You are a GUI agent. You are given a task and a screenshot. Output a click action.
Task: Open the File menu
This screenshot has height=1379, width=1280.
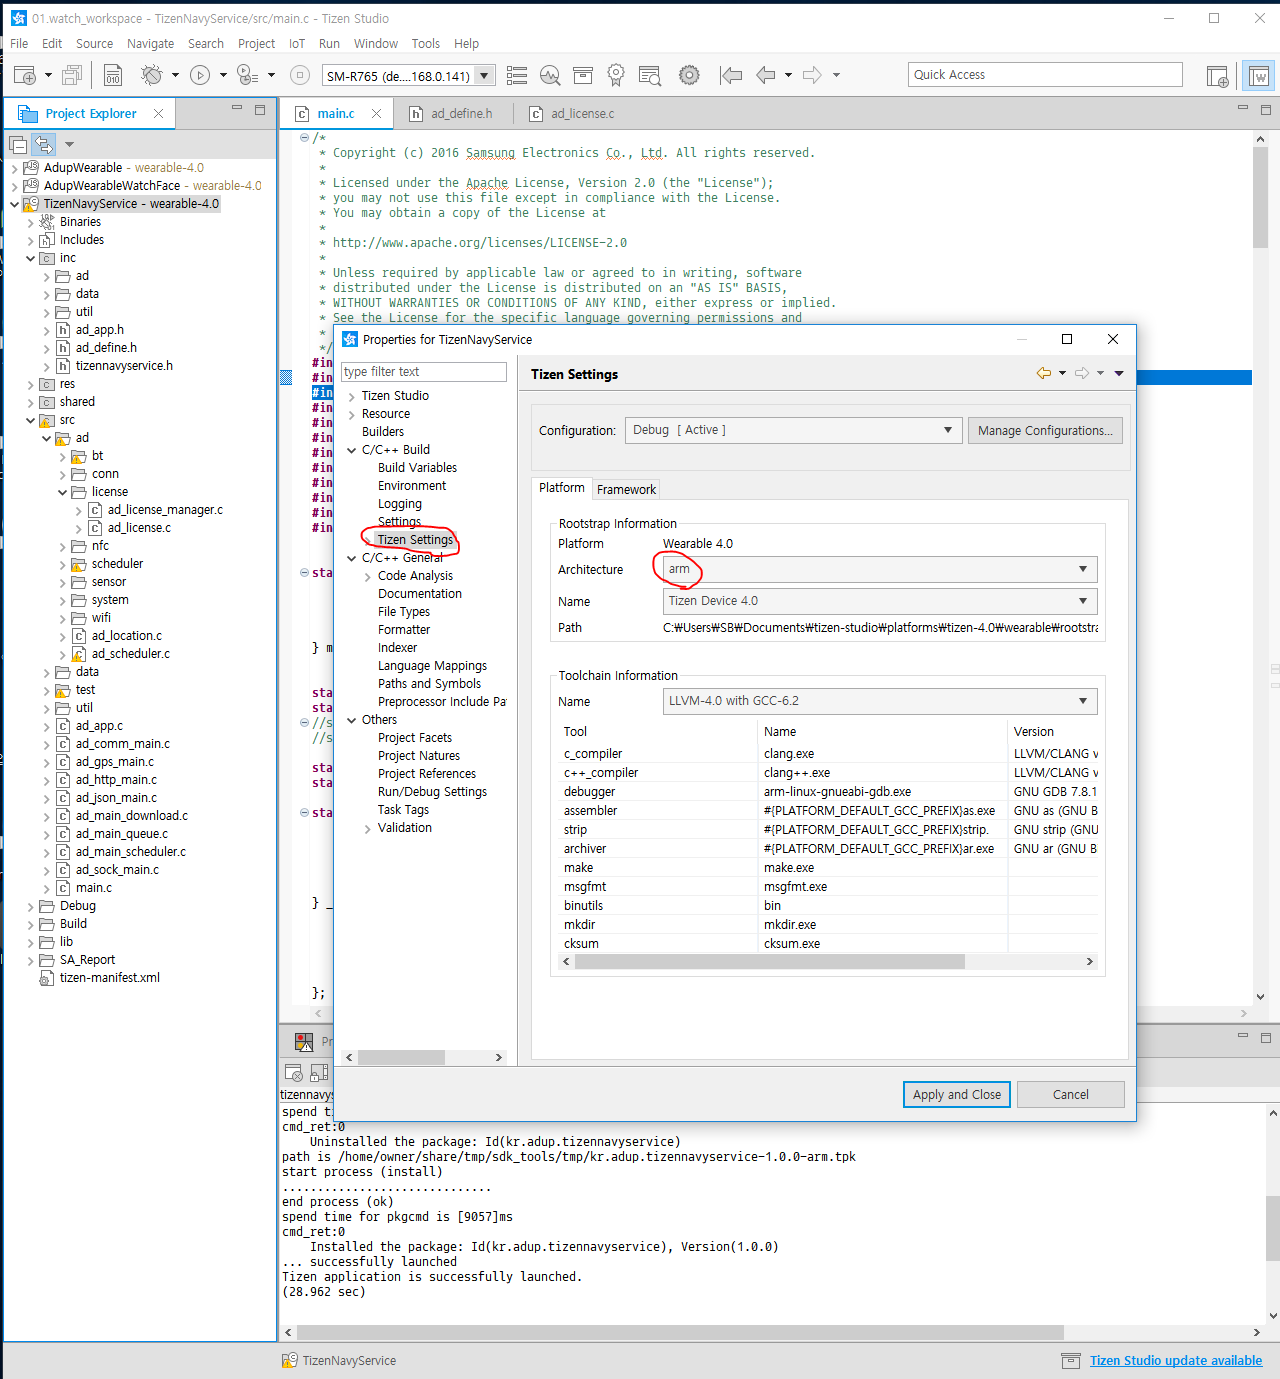tap(19, 43)
